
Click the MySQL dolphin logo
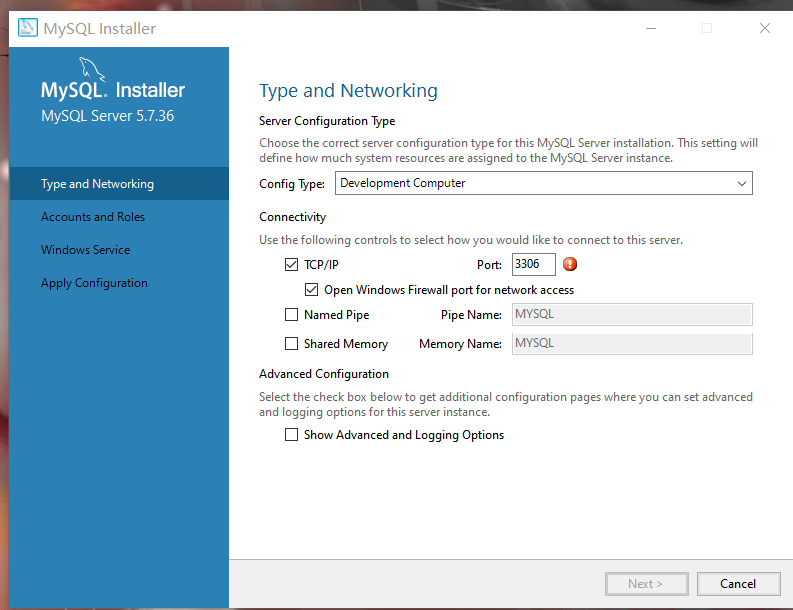pyautogui.click(x=92, y=69)
